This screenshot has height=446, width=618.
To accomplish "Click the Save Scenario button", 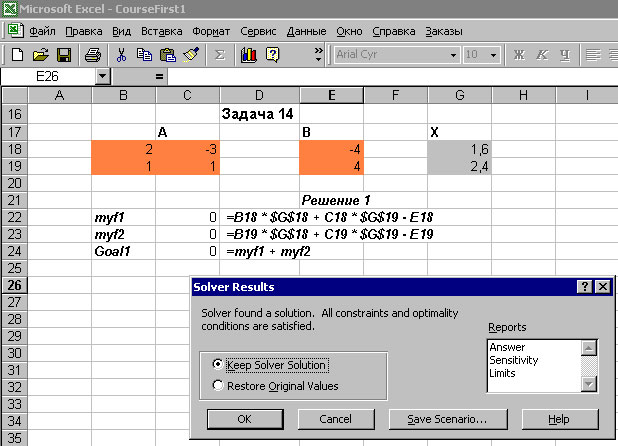I will [439, 418].
